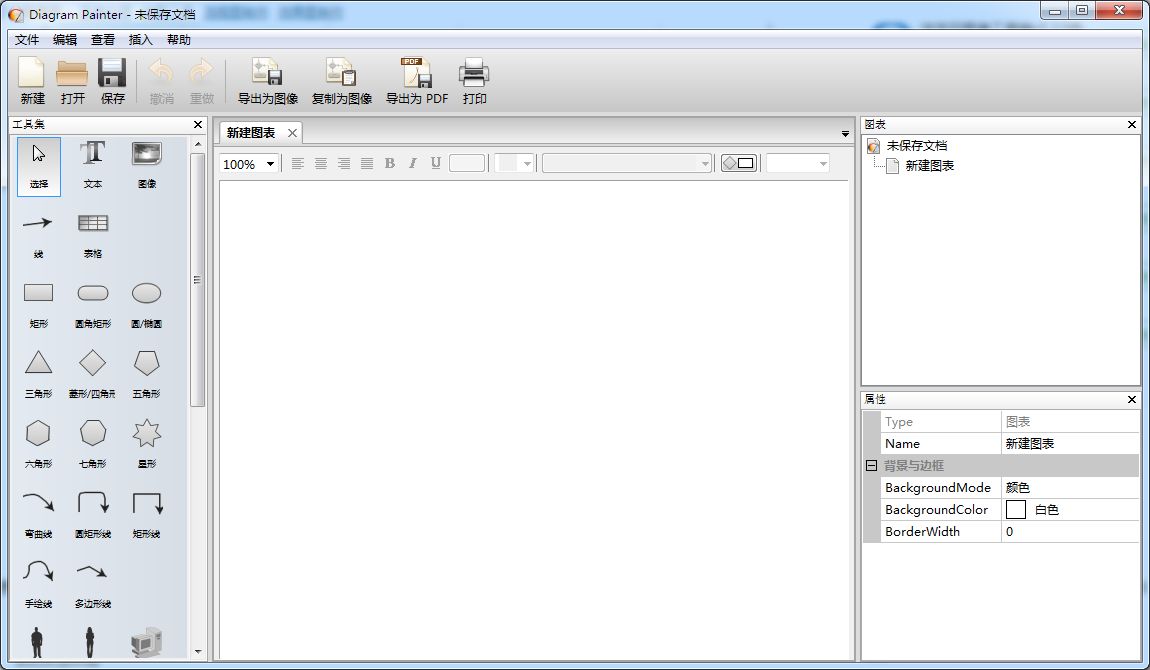The image size is (1150, 670).
Task: Insert the computer clipart shape
Action: pos(147,642)
